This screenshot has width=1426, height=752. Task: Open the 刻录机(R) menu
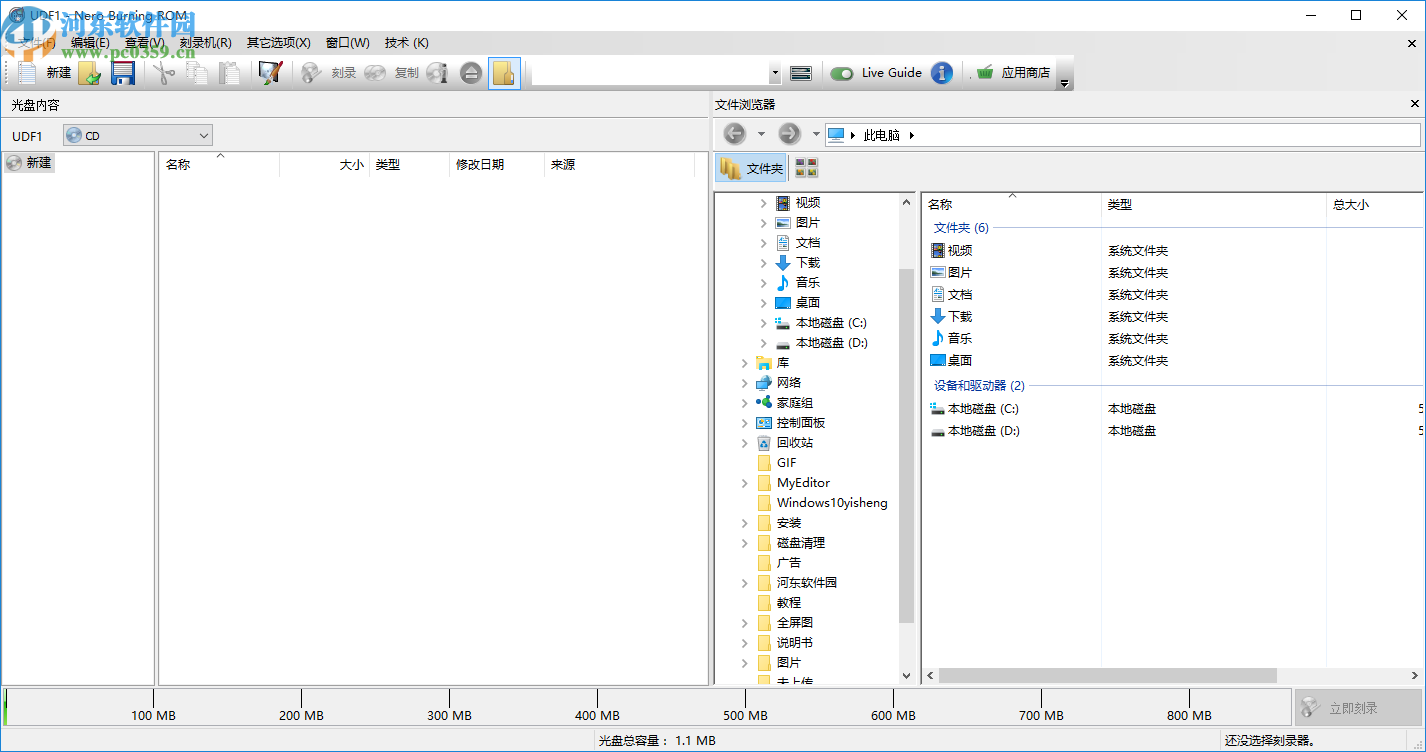[x=205, y=43]
